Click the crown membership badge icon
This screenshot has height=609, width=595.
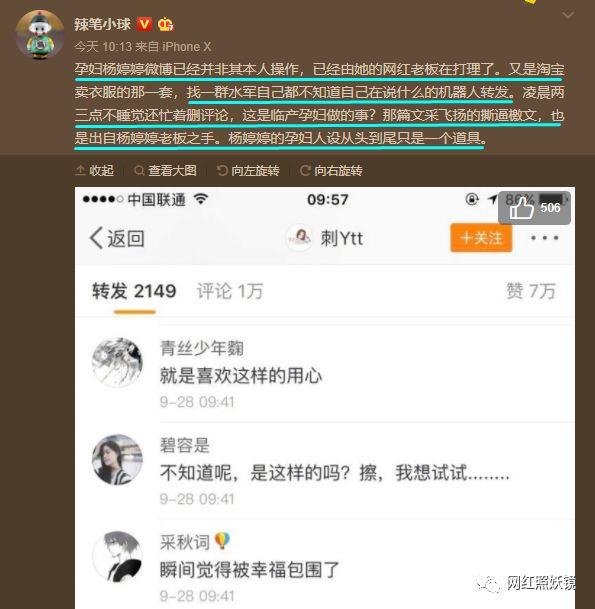[x=165, y=24]
